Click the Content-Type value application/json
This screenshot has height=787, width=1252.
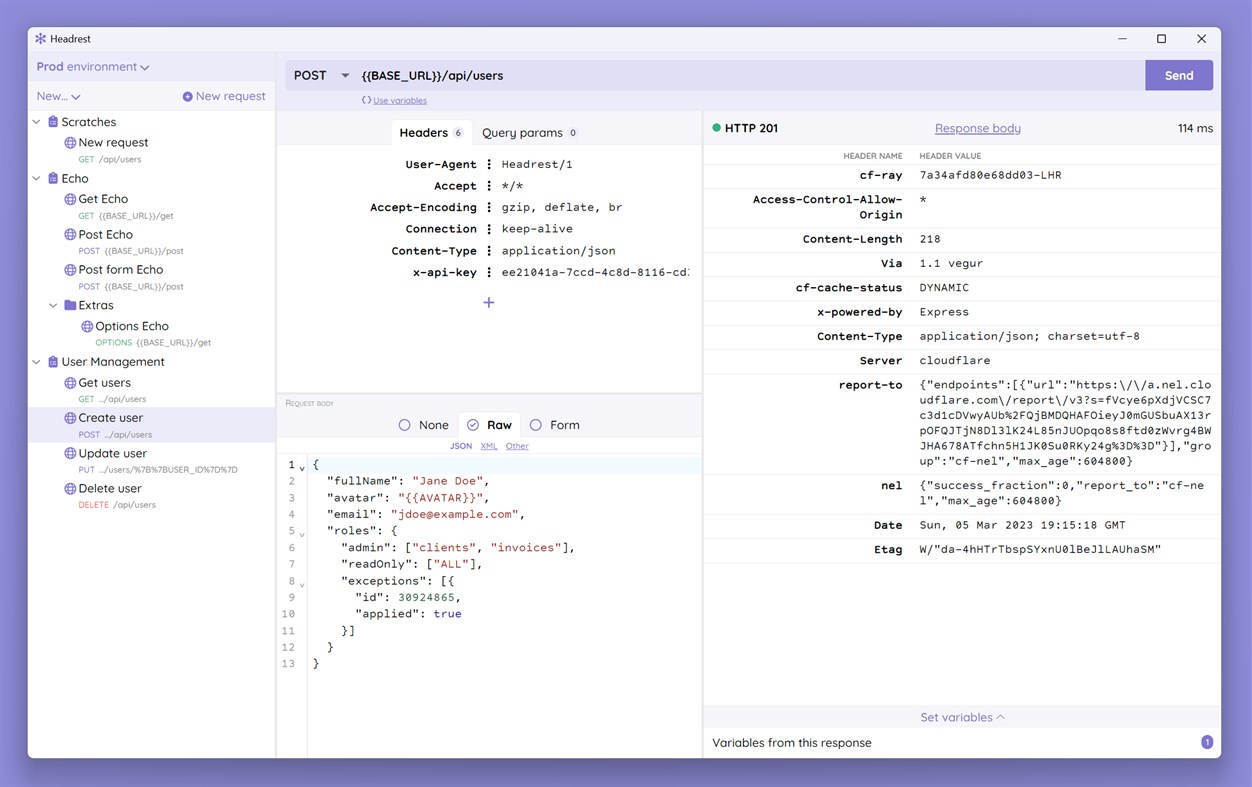click(x=559, y=251)
